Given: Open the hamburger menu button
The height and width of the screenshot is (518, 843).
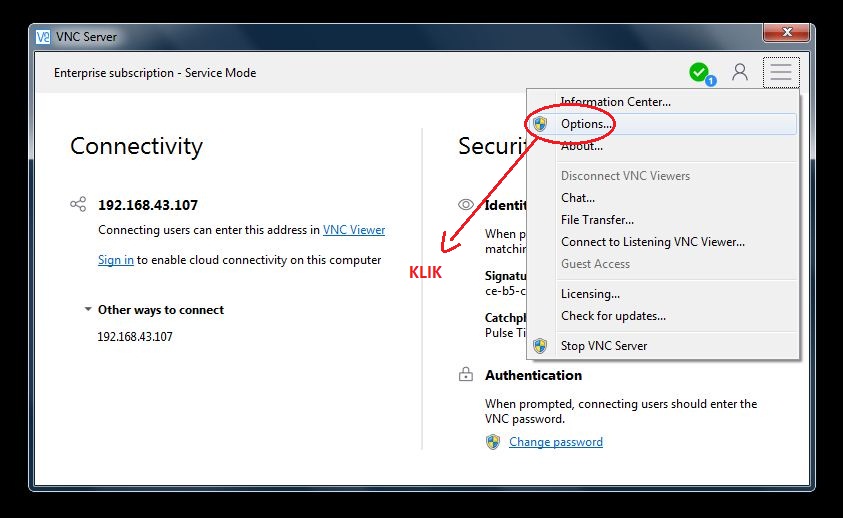Looking at the screenshot, I should click(x=781, y=72).
